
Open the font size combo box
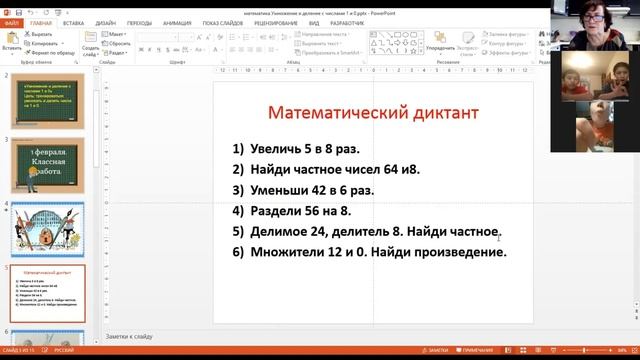(186, 38)
